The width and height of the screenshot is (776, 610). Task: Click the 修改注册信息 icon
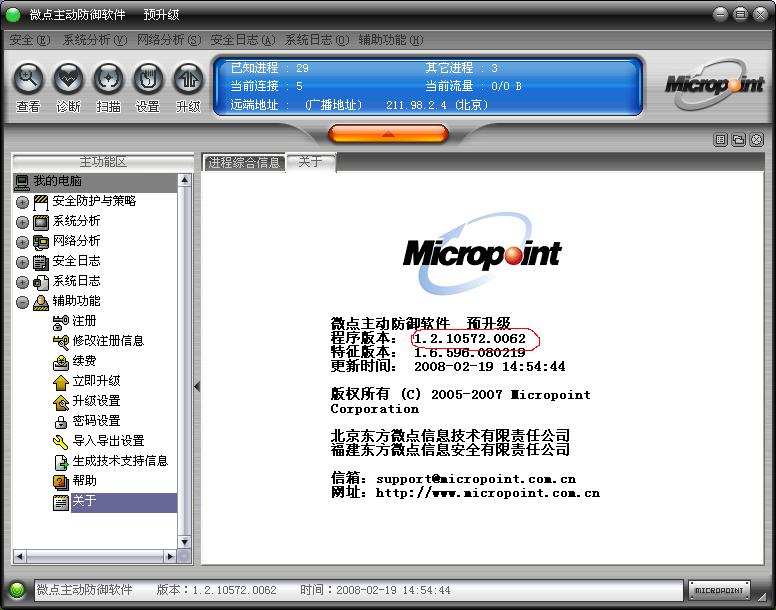[60, 342]
